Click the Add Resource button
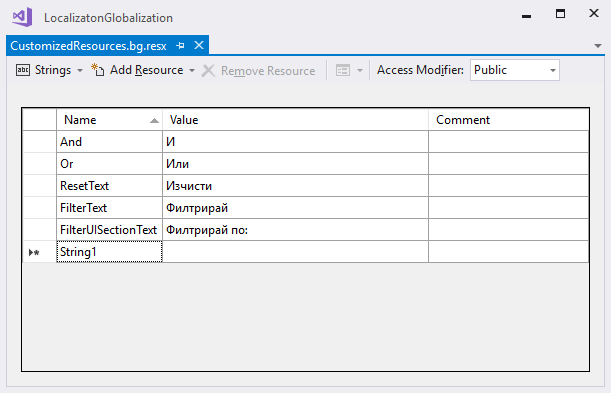 click(138, 70)
